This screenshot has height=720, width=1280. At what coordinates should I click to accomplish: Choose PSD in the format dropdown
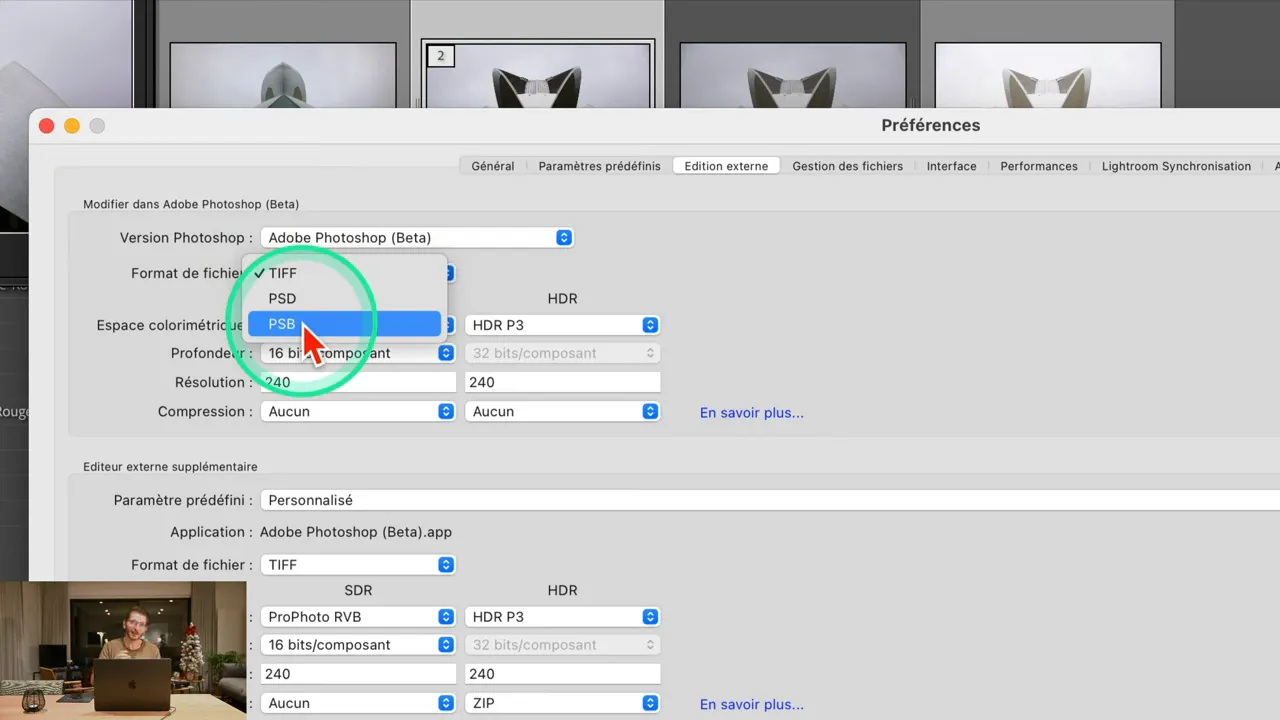(x=282, y=298)
